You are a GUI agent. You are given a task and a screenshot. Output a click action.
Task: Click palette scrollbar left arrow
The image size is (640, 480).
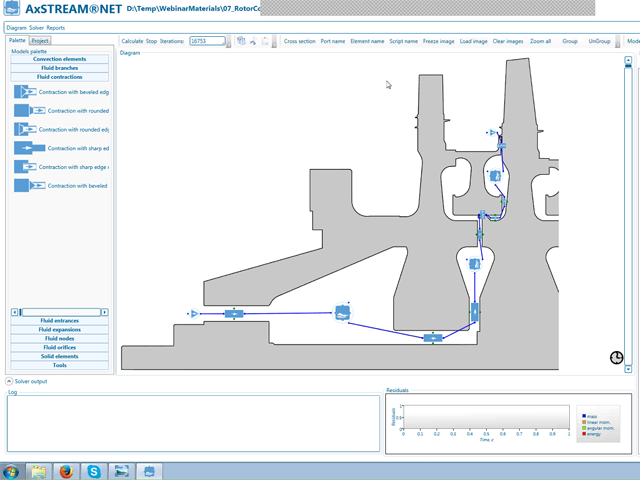[x=14, y=312]
